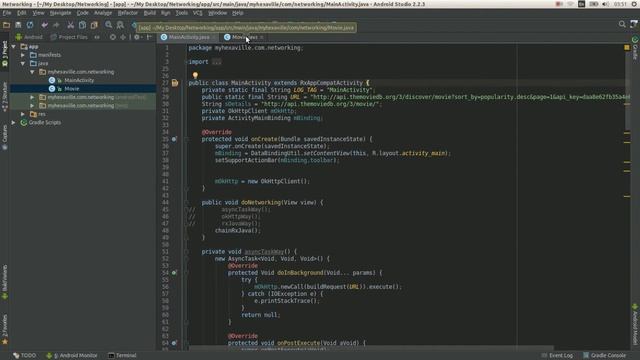Click the Undo arrow icon

44,25
